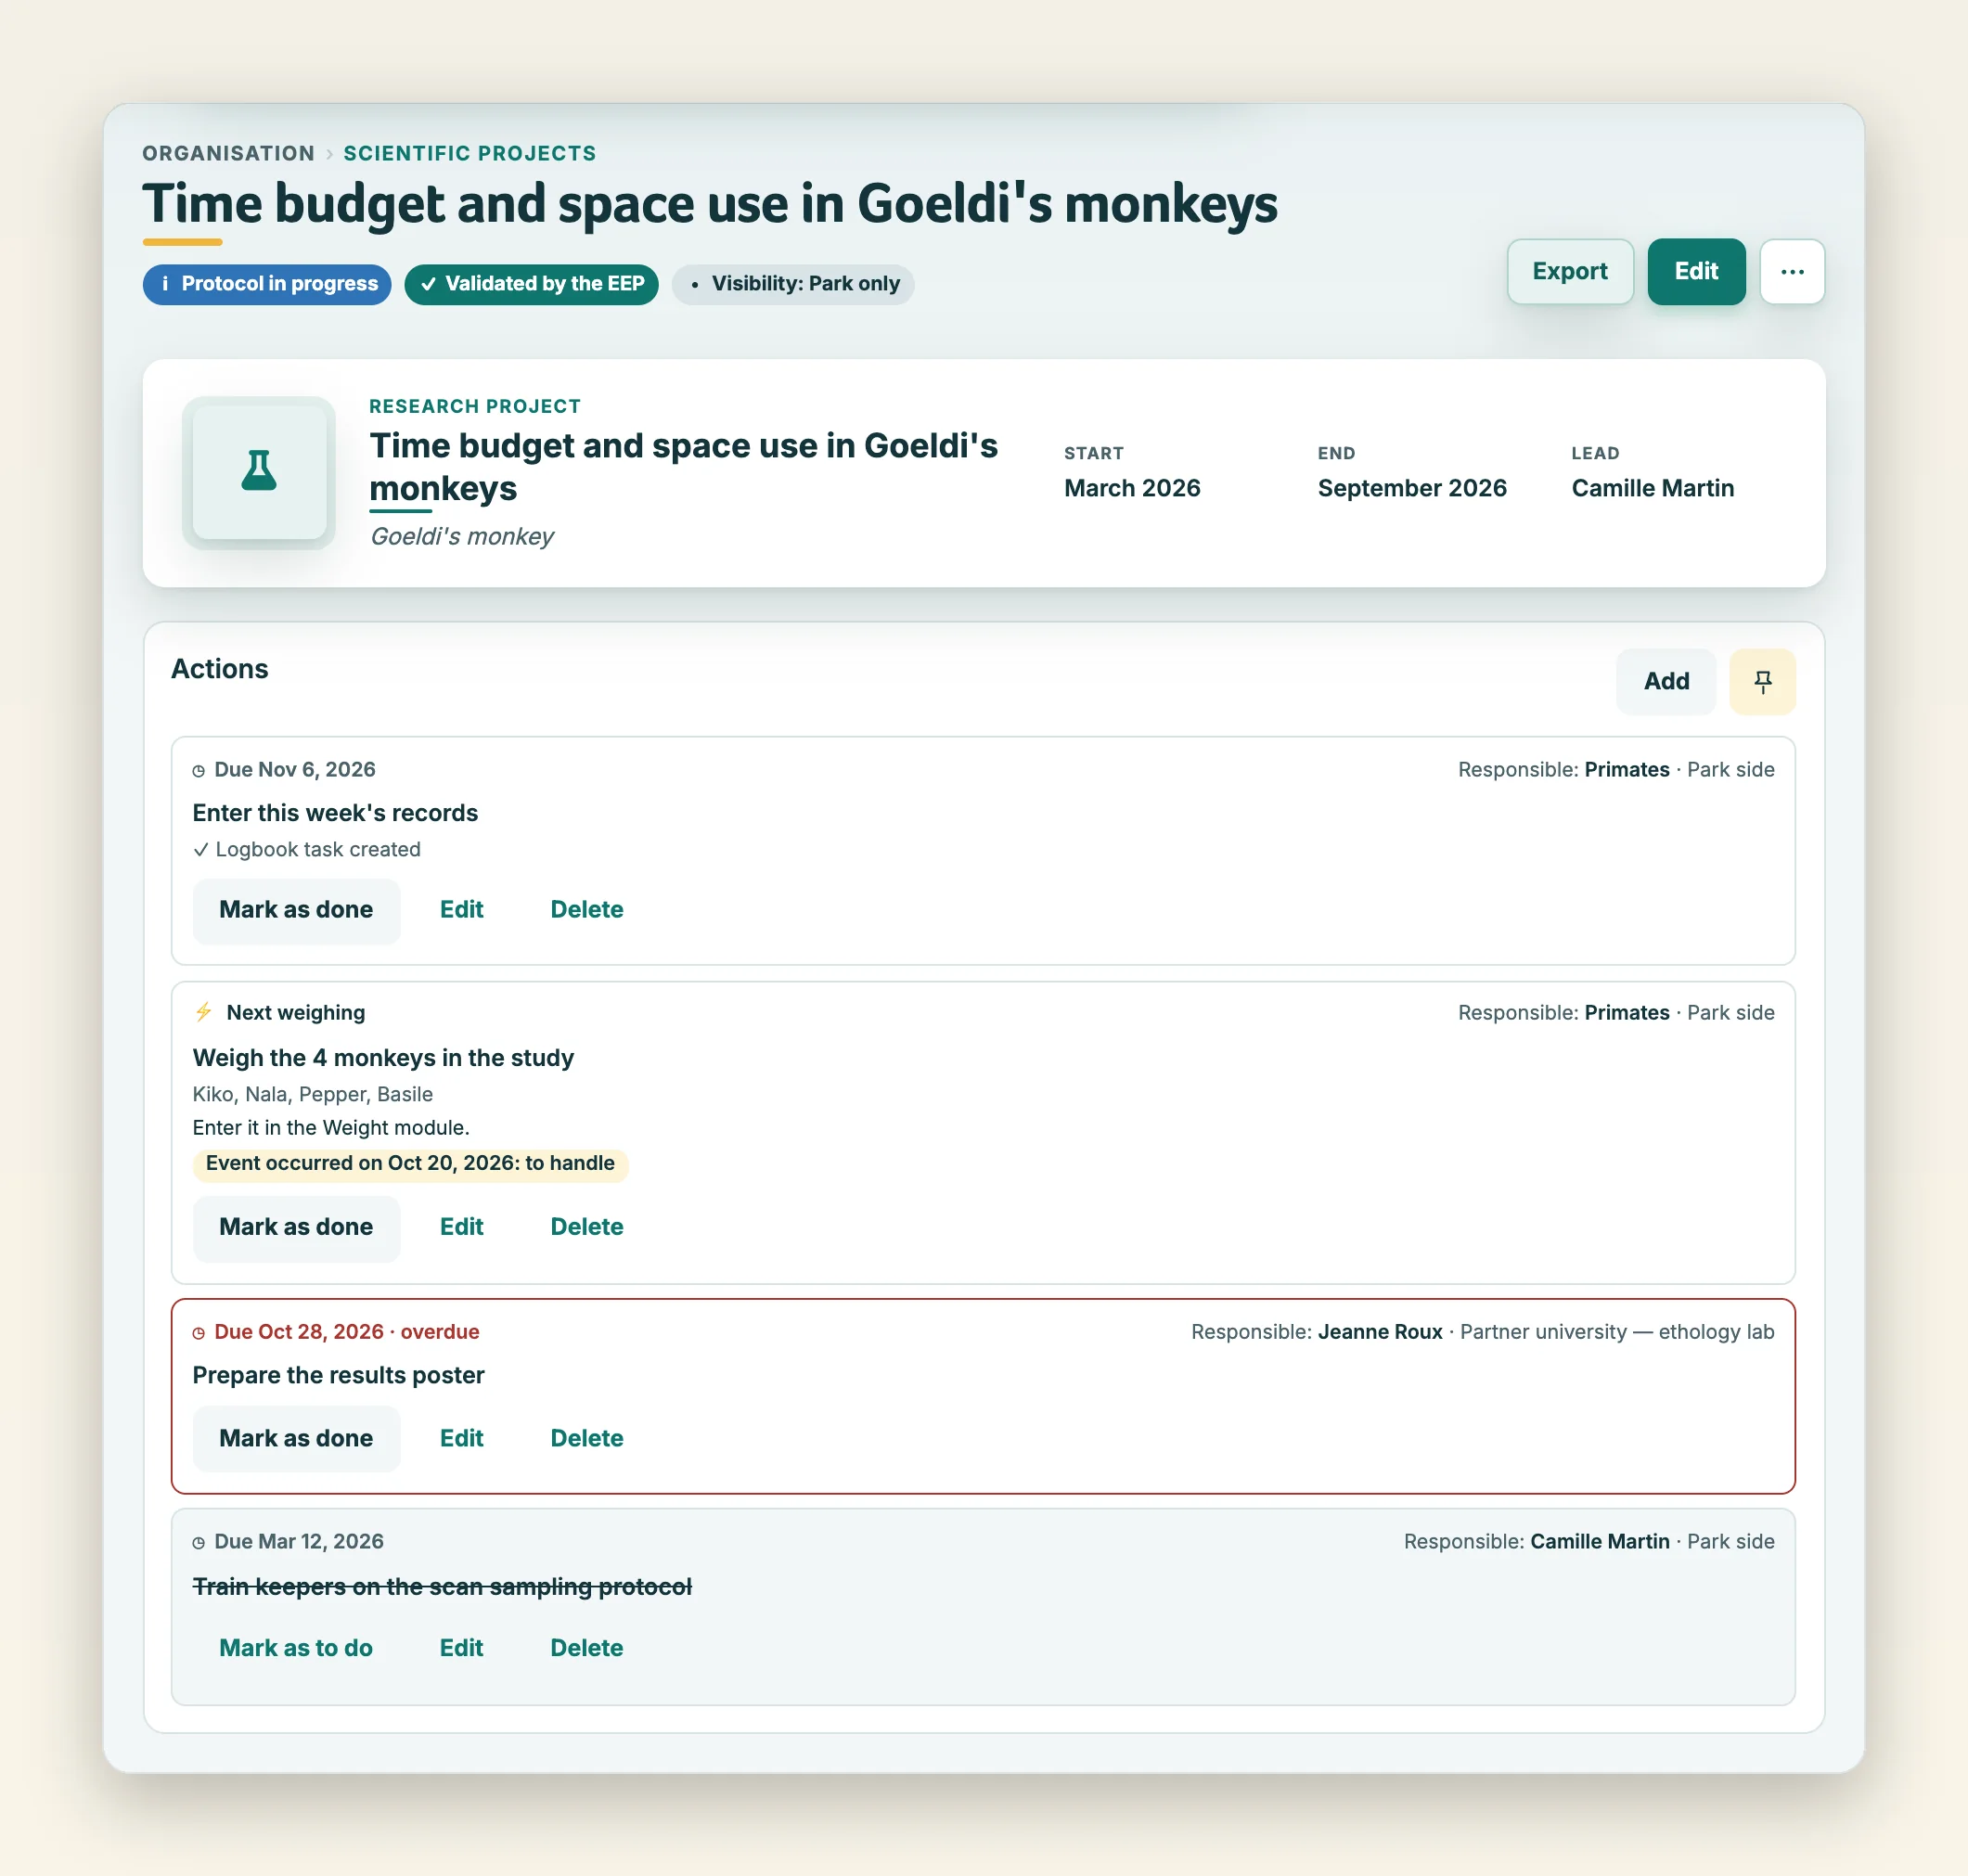Mark 'Train keepers' action as to do

[296, 1648]
